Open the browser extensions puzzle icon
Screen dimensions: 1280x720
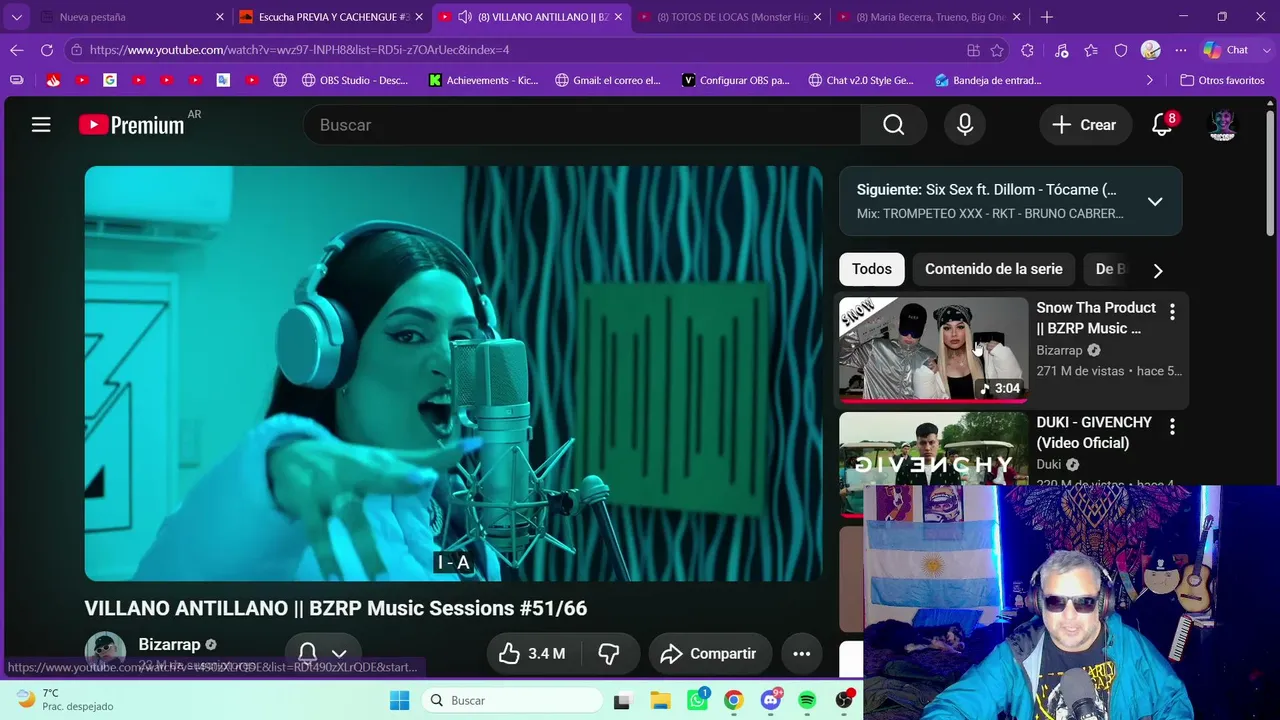[1027, 50]
